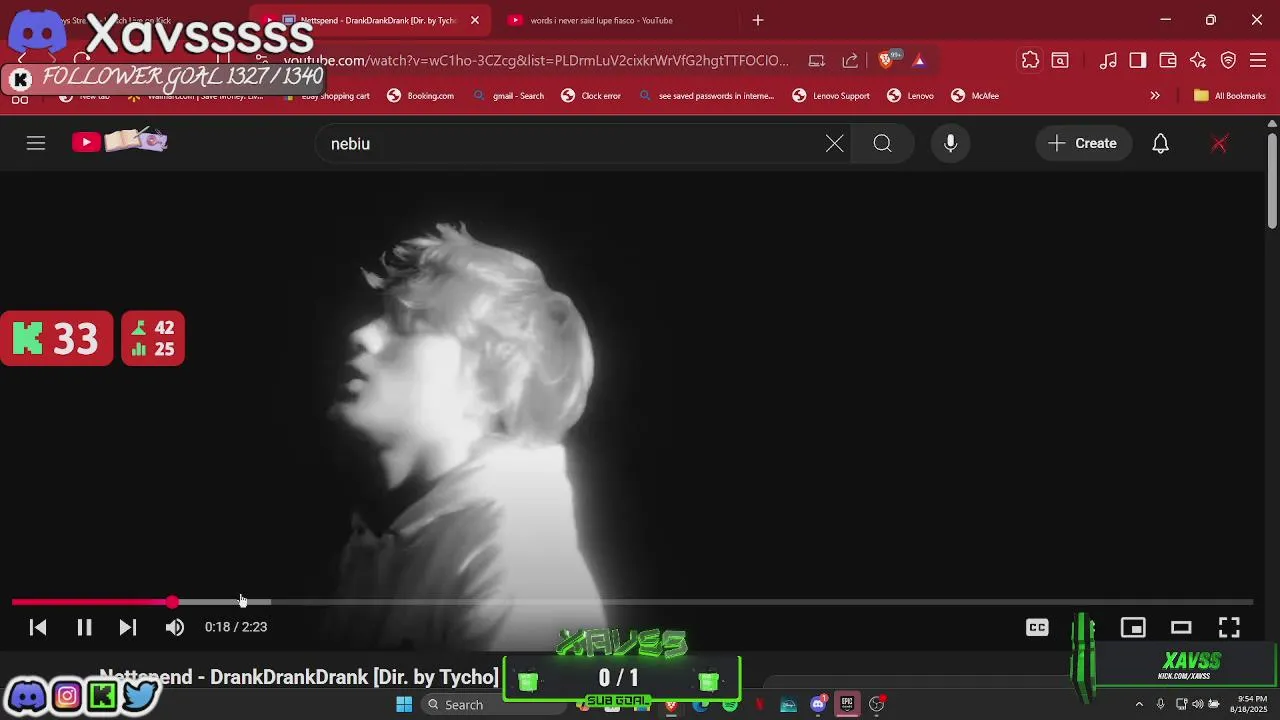Open the McAfee bookmark
Viewport: 1280px width, 720px height.
click(975, 96)
